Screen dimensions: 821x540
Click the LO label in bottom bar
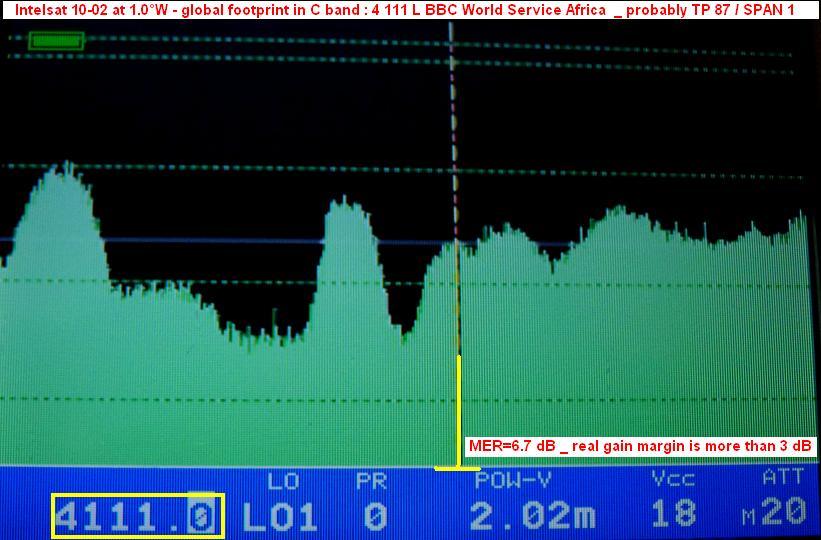[284, 481]
